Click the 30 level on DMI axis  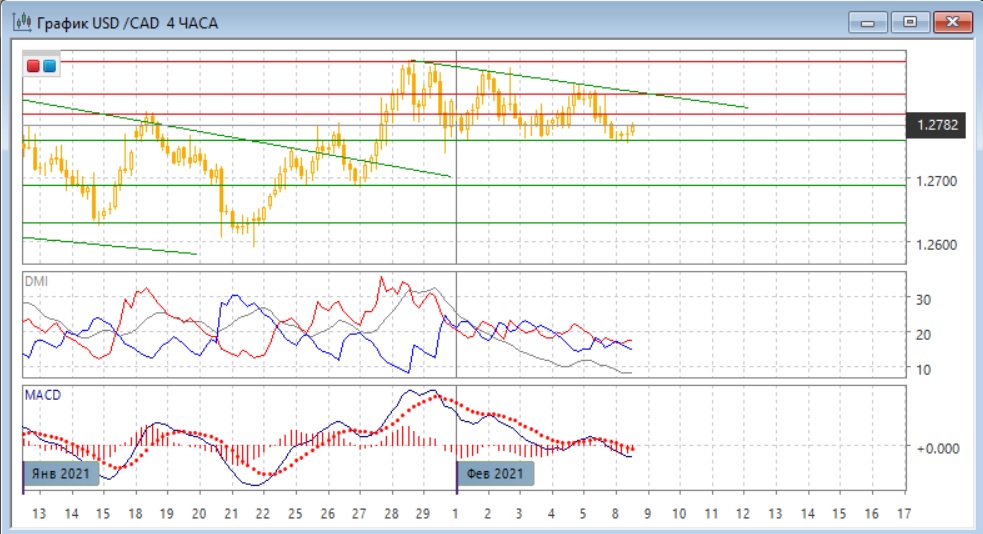(x=924, y=298)
